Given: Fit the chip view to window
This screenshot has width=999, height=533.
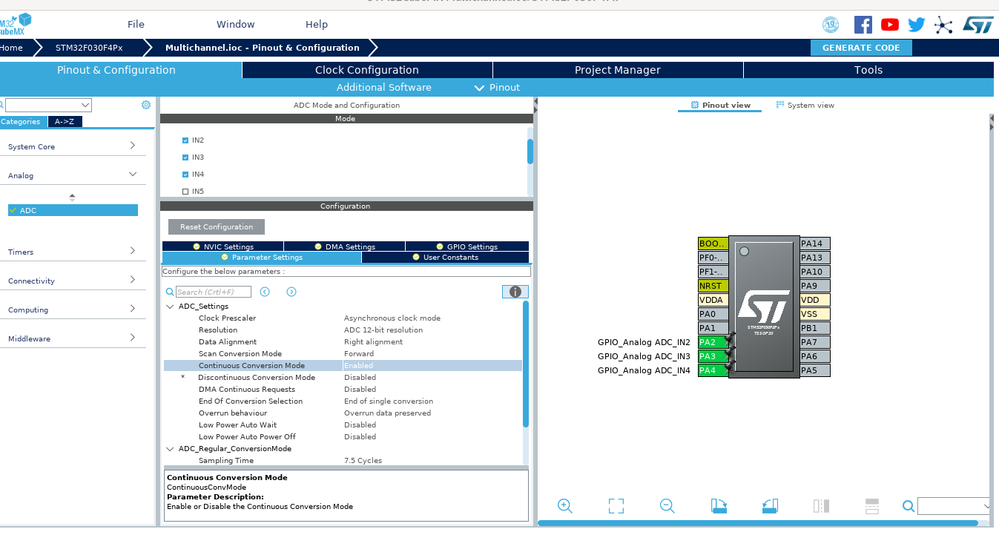Looking at the screenshot, I should [x=616, y=506].
